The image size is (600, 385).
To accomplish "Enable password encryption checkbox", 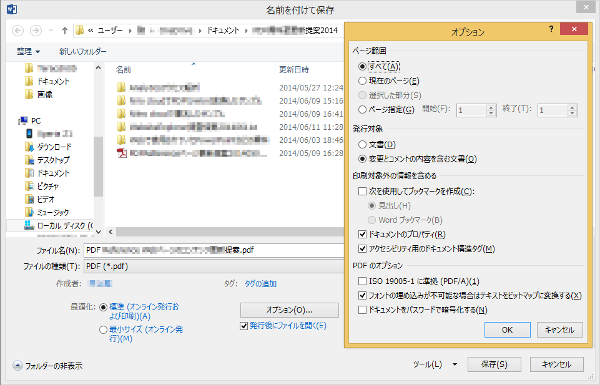I will click(362, 310).
